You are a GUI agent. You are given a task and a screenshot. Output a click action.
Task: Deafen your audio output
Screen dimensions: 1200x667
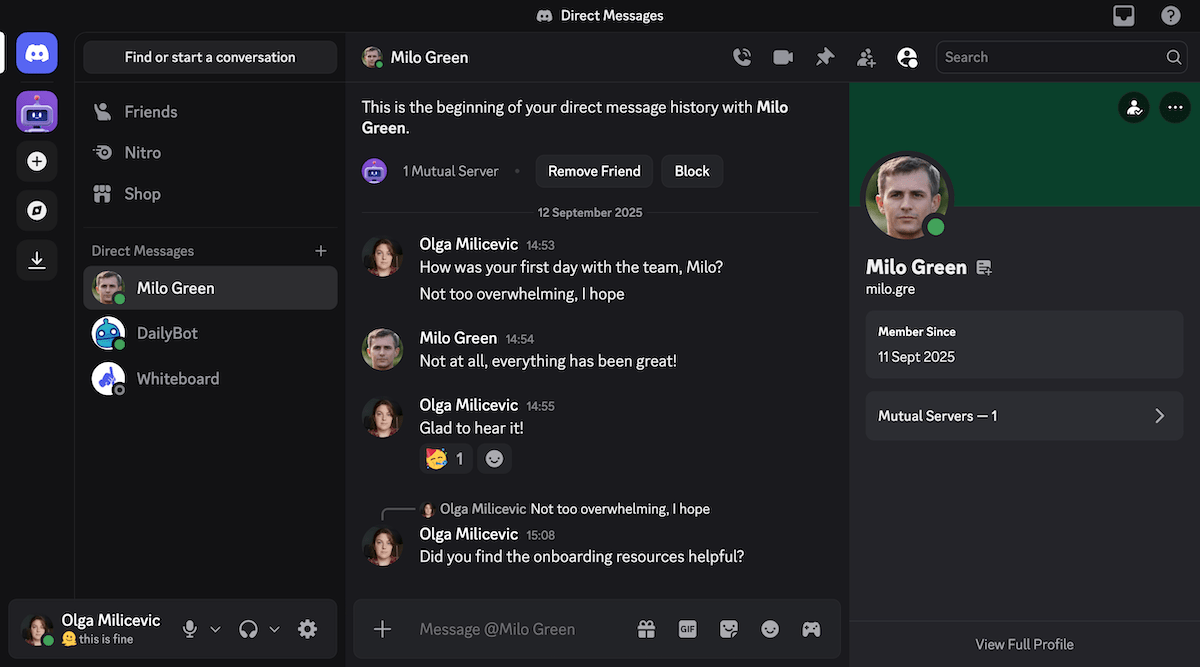pos(247,629)
